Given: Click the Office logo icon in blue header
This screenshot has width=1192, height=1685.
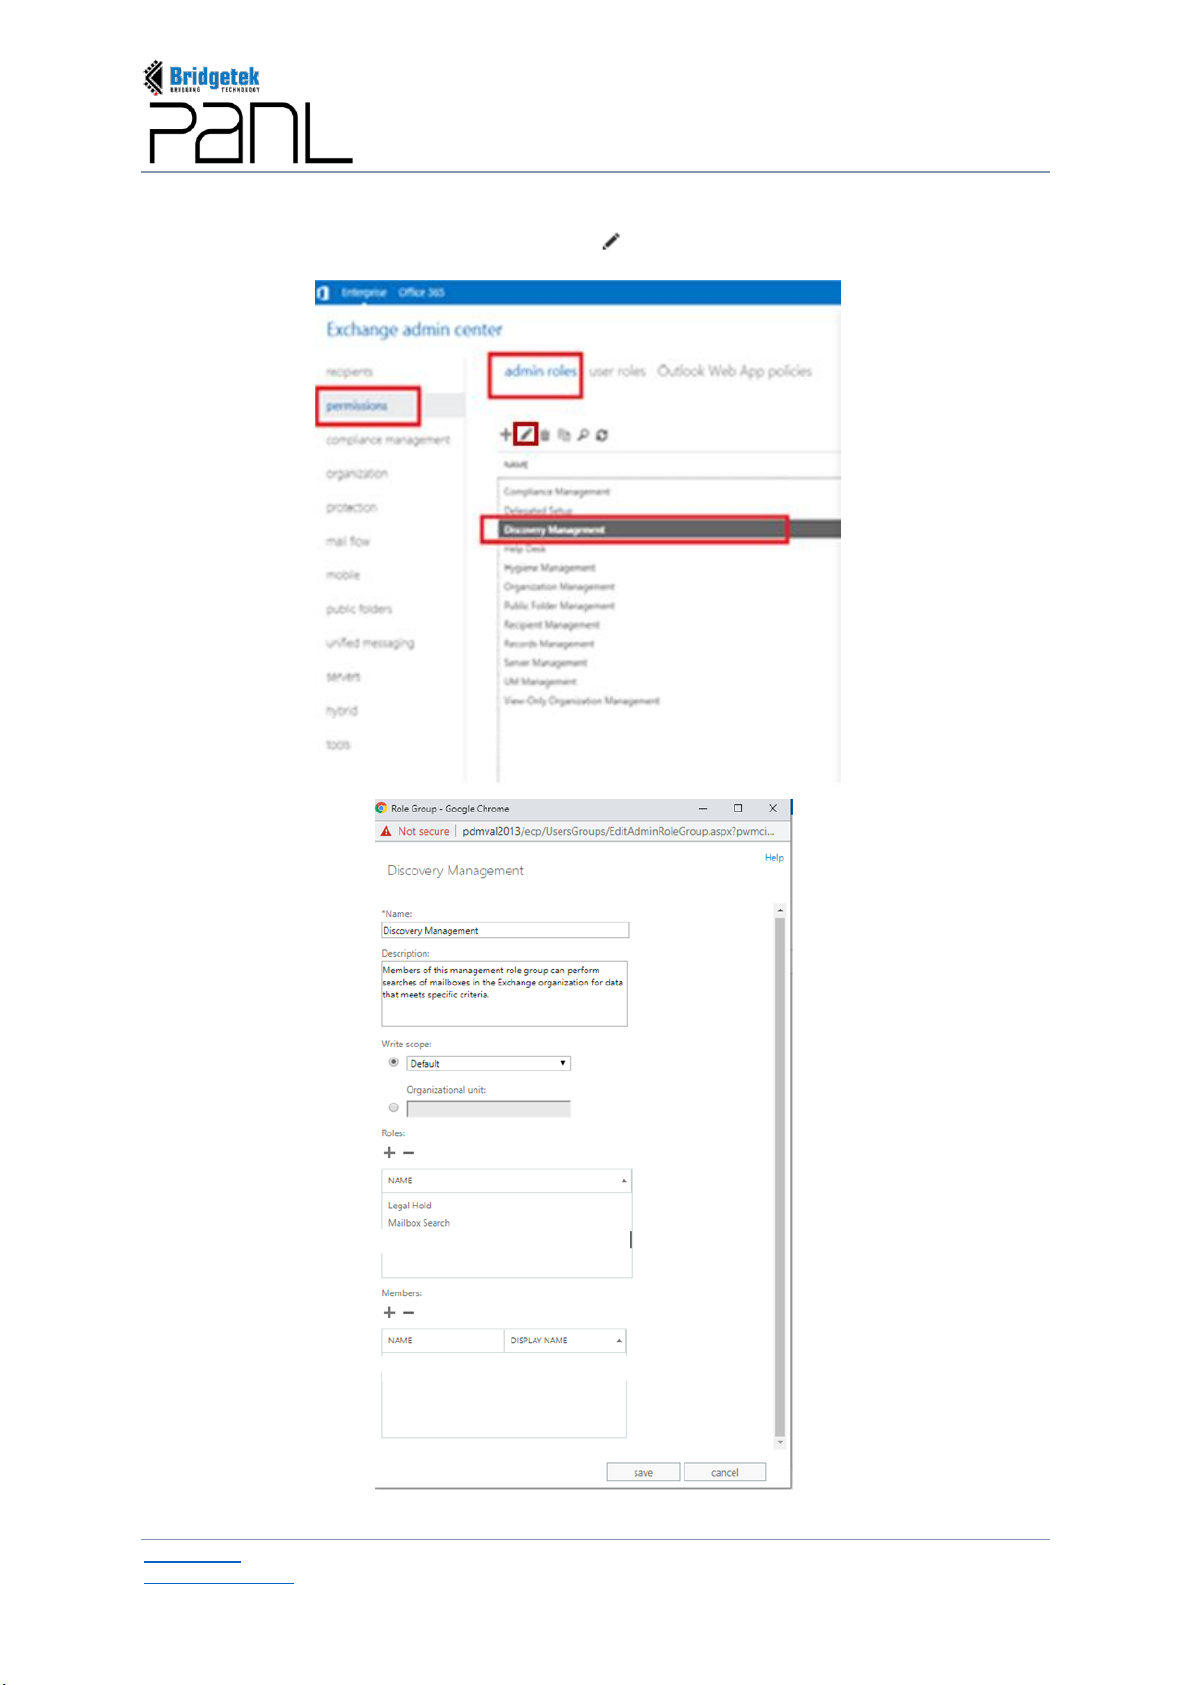Looking at the screenshot, I should pos(323,293).
